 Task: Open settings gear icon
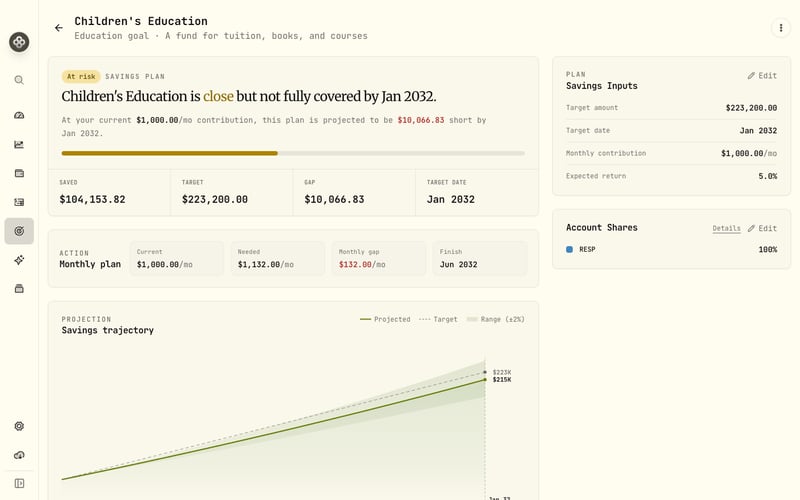click(19, 426)
